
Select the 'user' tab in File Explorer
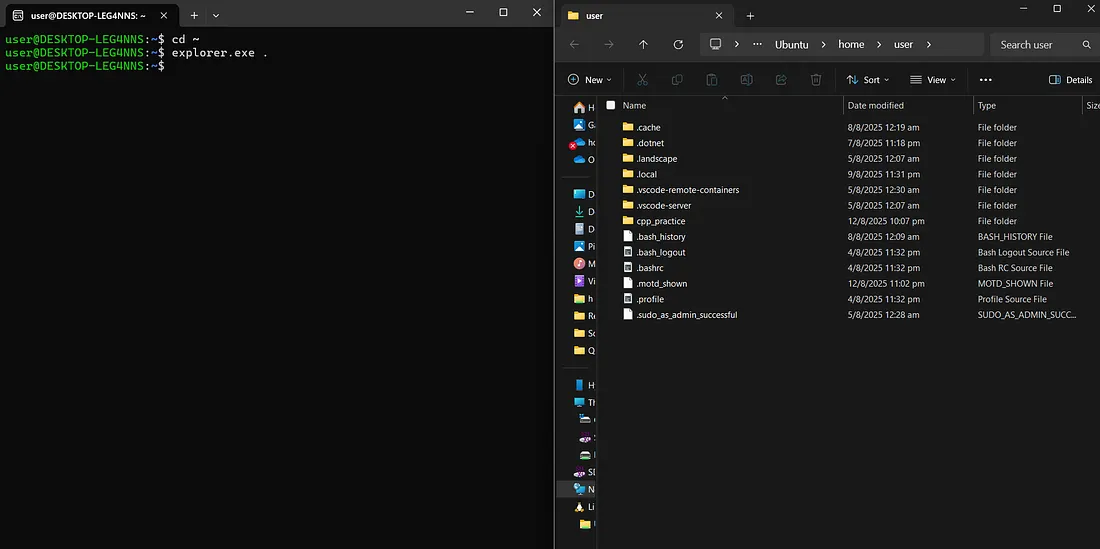pos(645,15)
